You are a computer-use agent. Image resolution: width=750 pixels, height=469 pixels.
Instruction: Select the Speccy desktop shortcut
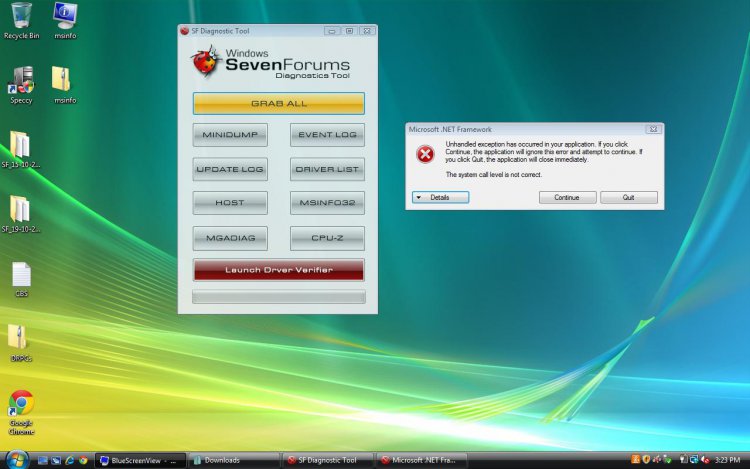point(21,86)
